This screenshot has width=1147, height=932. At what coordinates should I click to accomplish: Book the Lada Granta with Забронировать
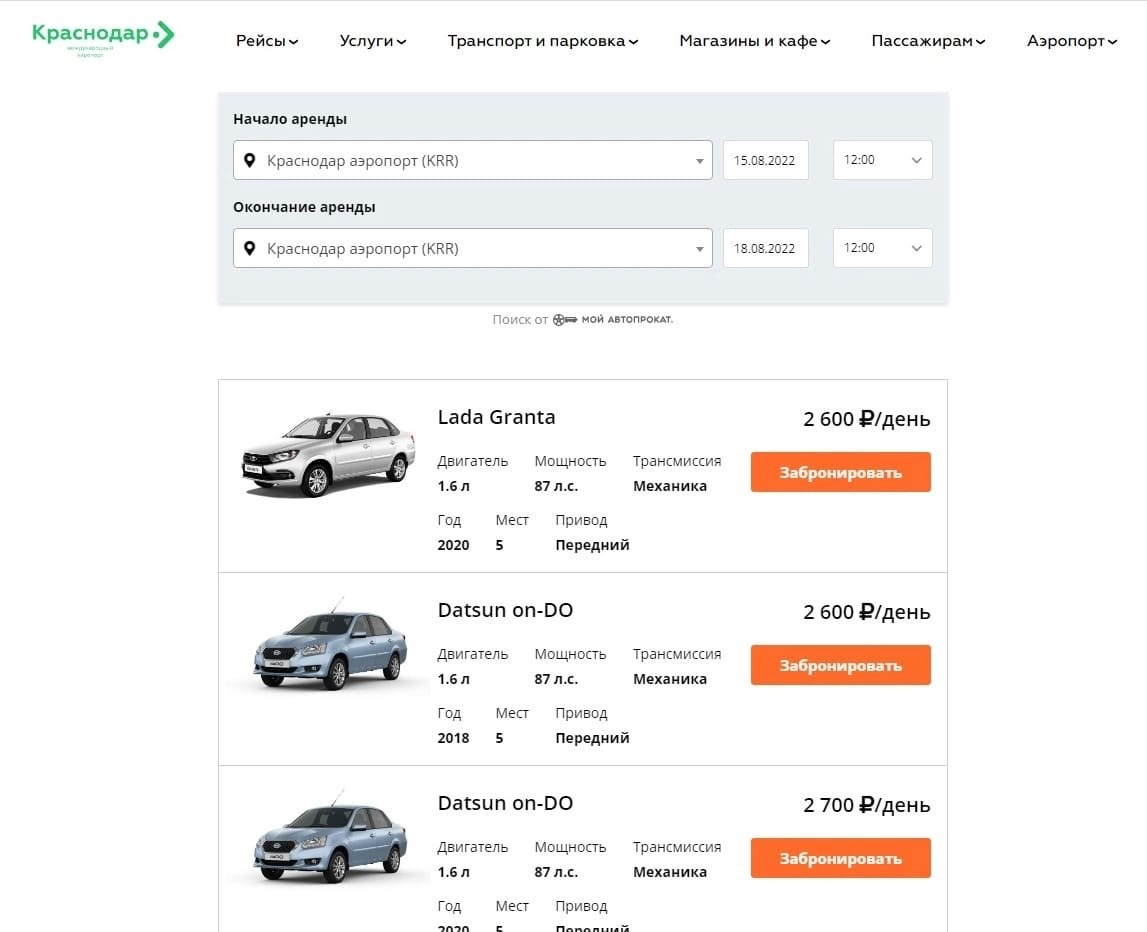click(x=840, y=472)
